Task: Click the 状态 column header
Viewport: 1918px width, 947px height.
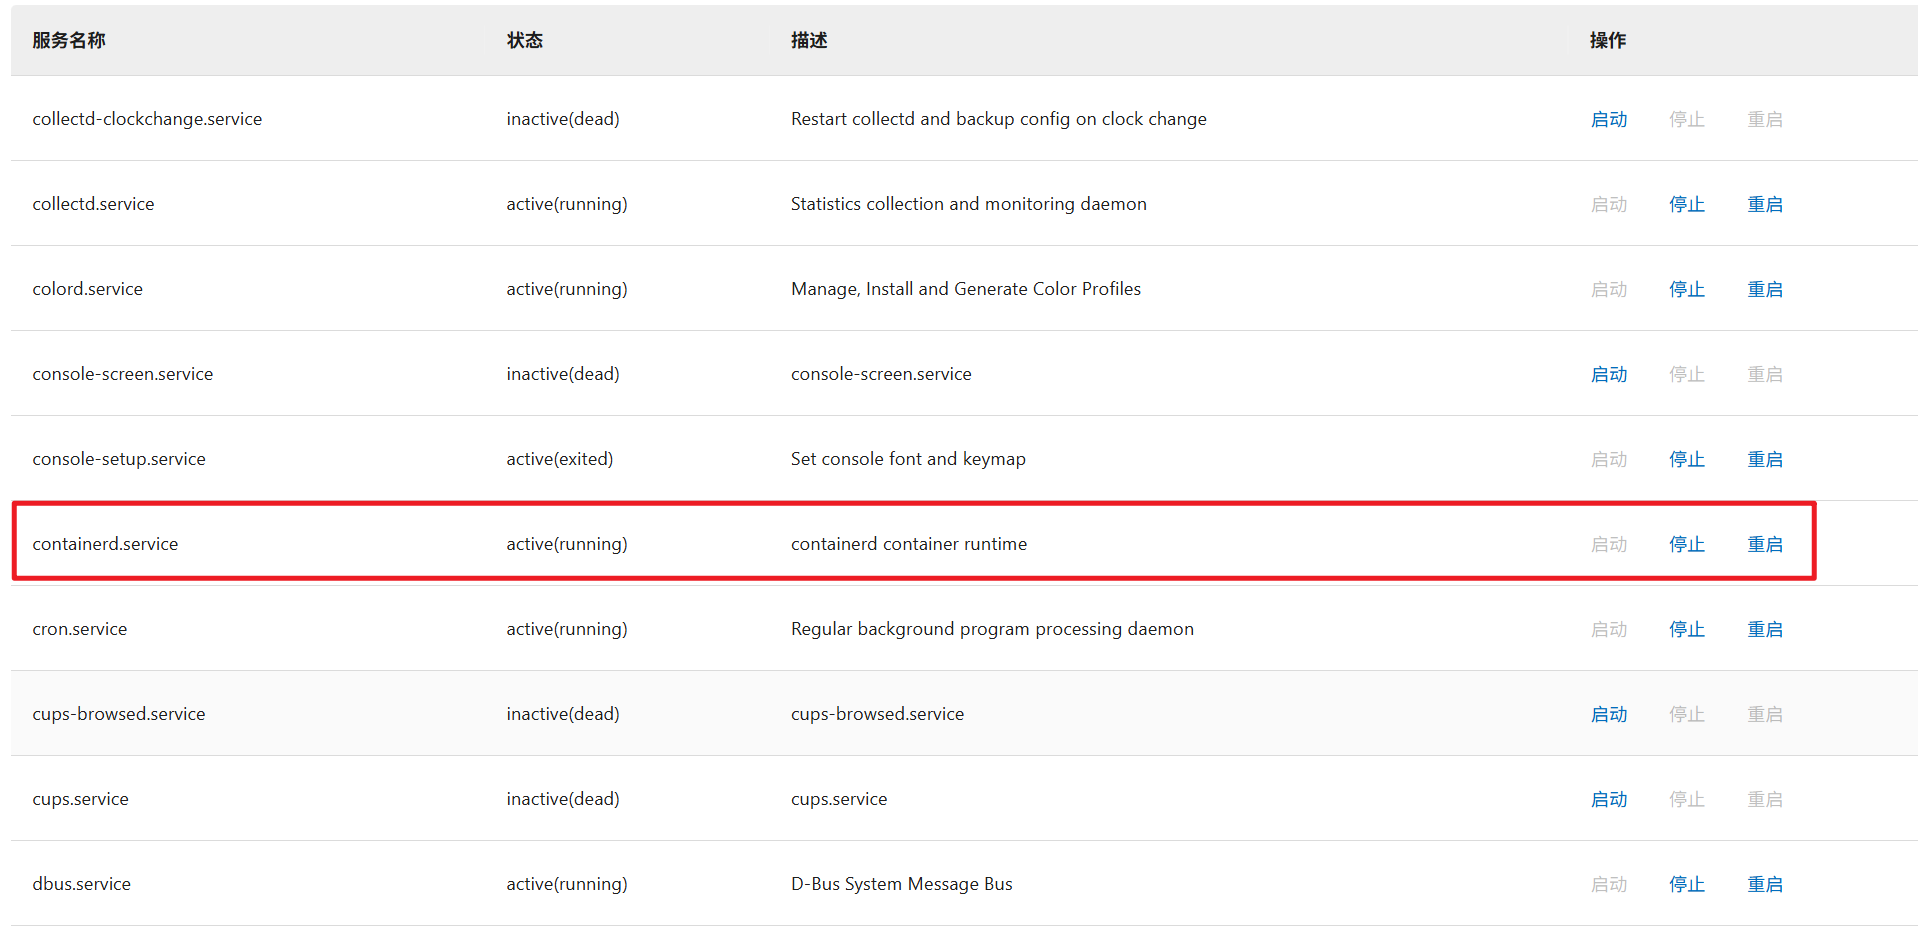Action: [x=524, y=40]
